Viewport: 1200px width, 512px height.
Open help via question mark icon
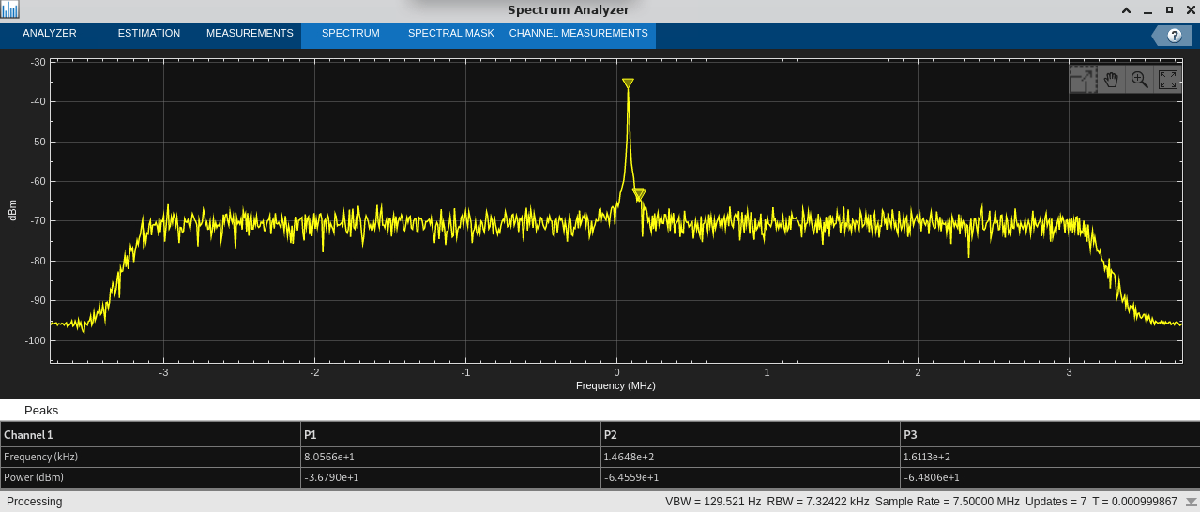tap(1175, 35)
